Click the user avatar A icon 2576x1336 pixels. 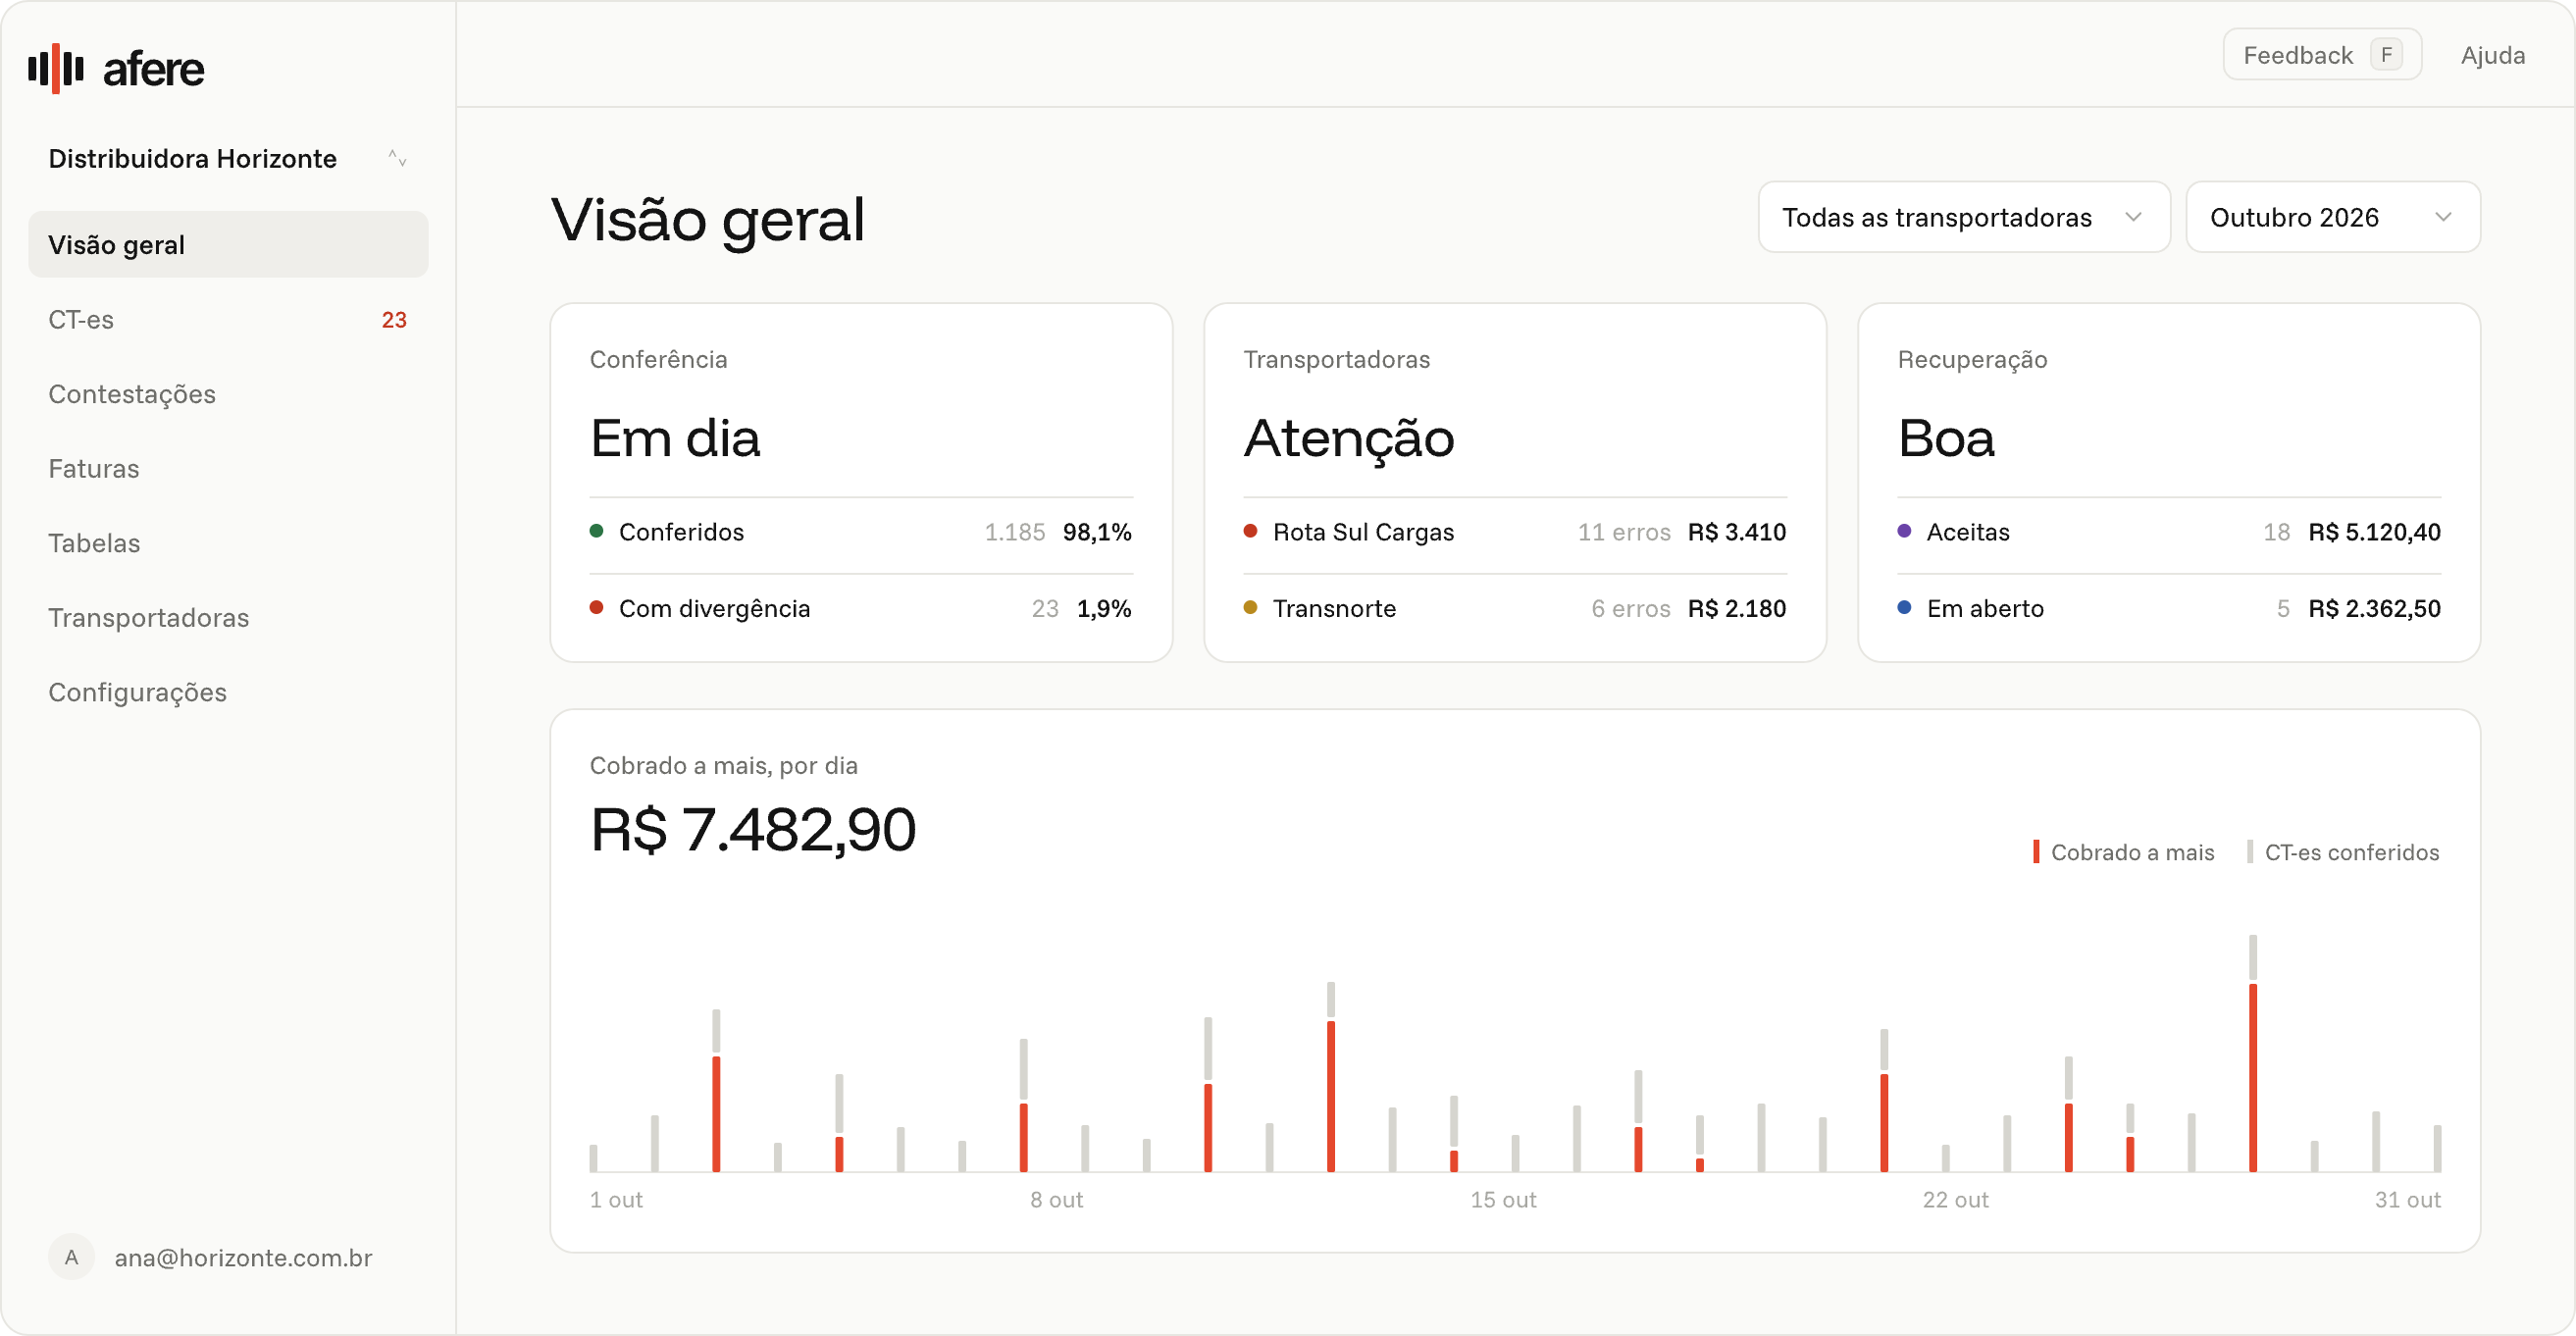coord(71,1257)
